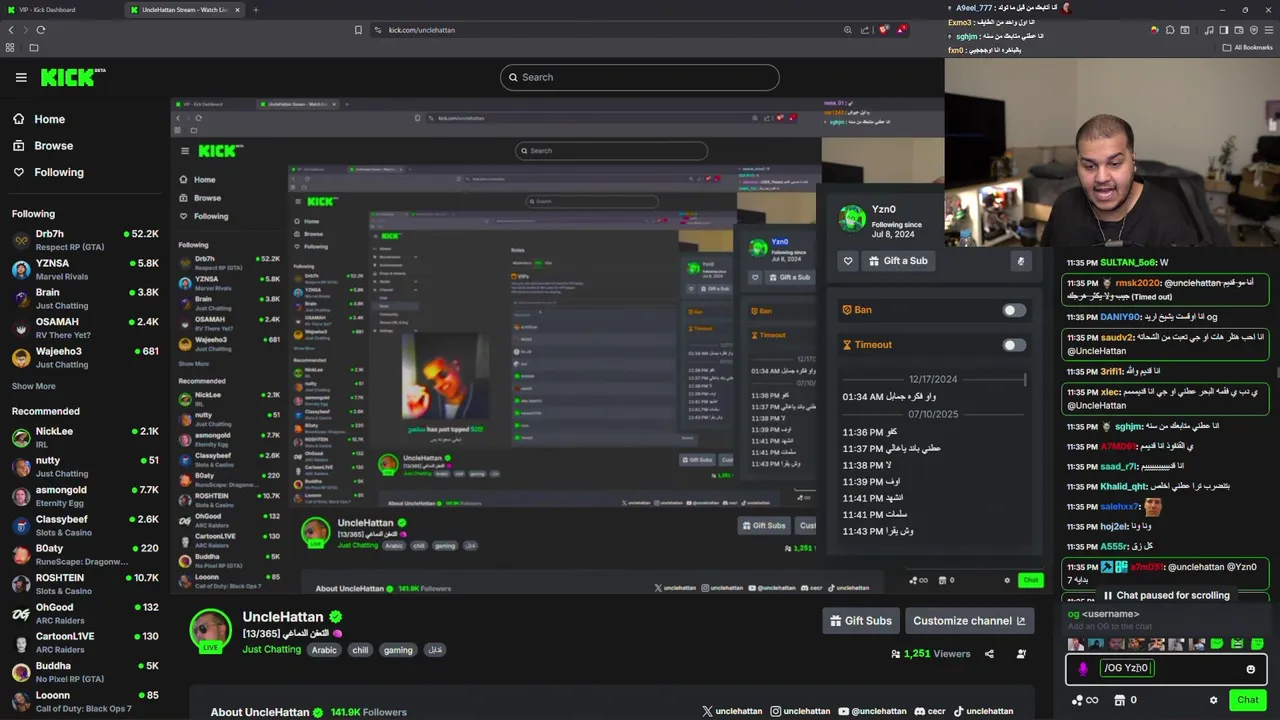
Task: Click green Chat send button
Action: coord(1247,700)
